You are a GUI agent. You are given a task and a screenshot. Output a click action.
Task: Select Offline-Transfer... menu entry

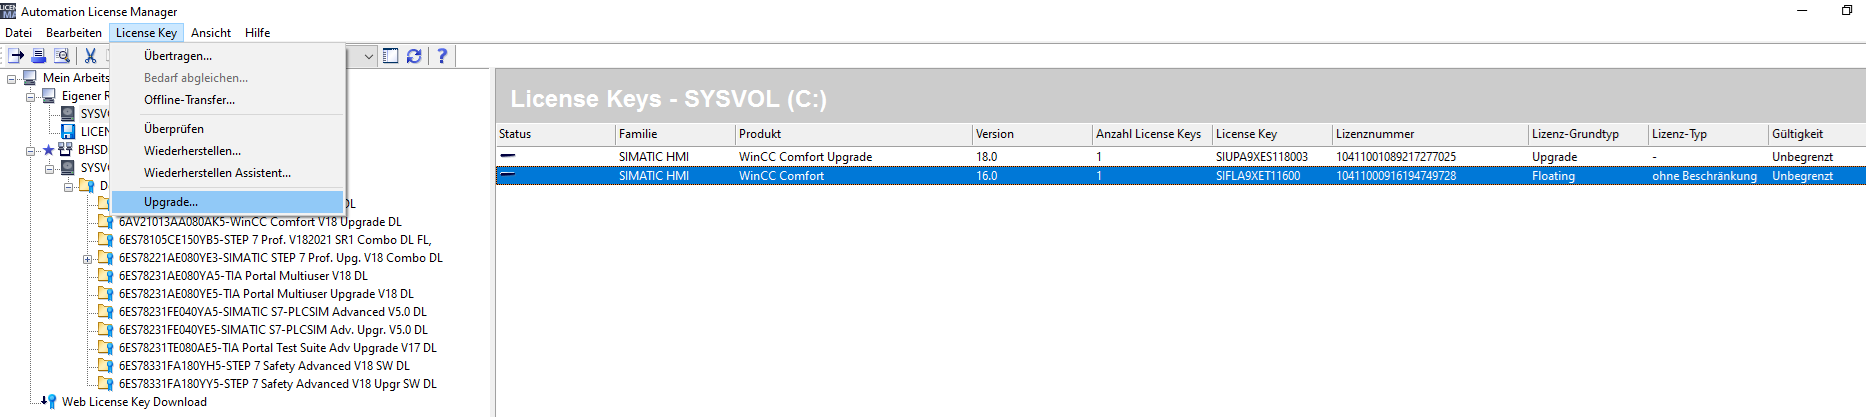189,100
